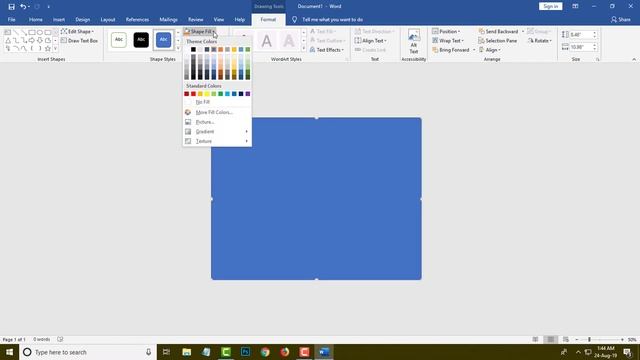Click the Undo arrow icon
This screenshot has height=360, width=640.
(23, 7)
